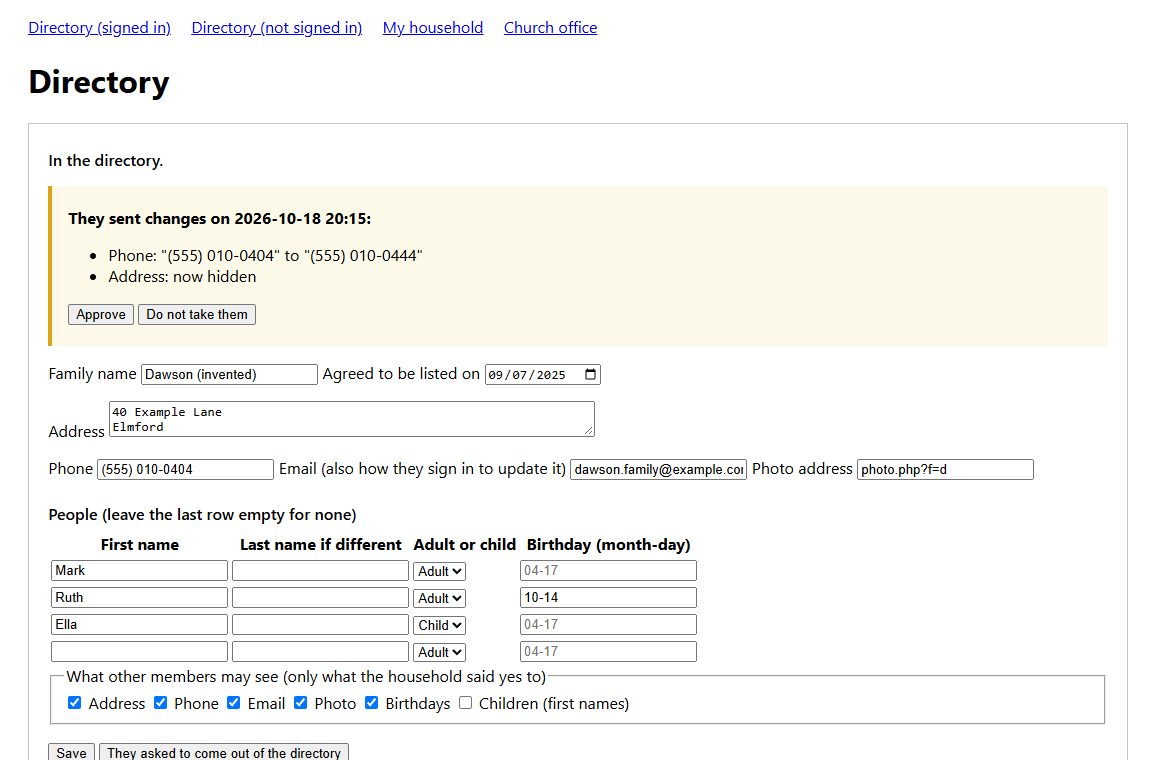Screen dimensions: 1156x760
Task: Approve the submitted changes
Action: (x=101, y=315)
